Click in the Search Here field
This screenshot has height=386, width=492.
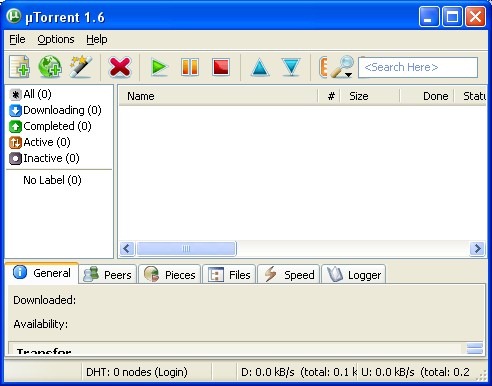tap(418, 67)
